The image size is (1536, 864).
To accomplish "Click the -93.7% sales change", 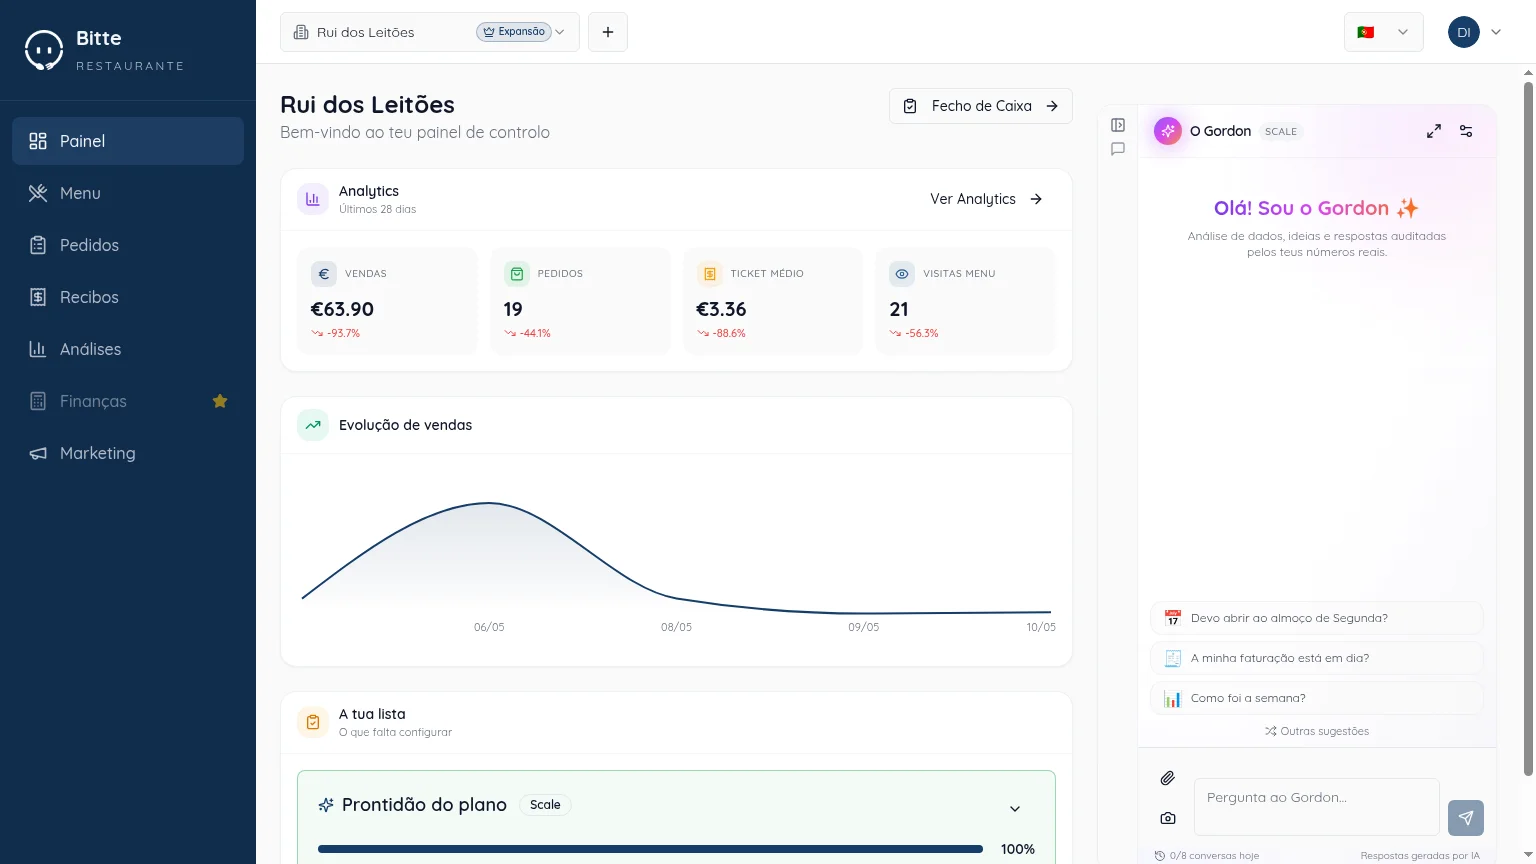I will 336,334.
